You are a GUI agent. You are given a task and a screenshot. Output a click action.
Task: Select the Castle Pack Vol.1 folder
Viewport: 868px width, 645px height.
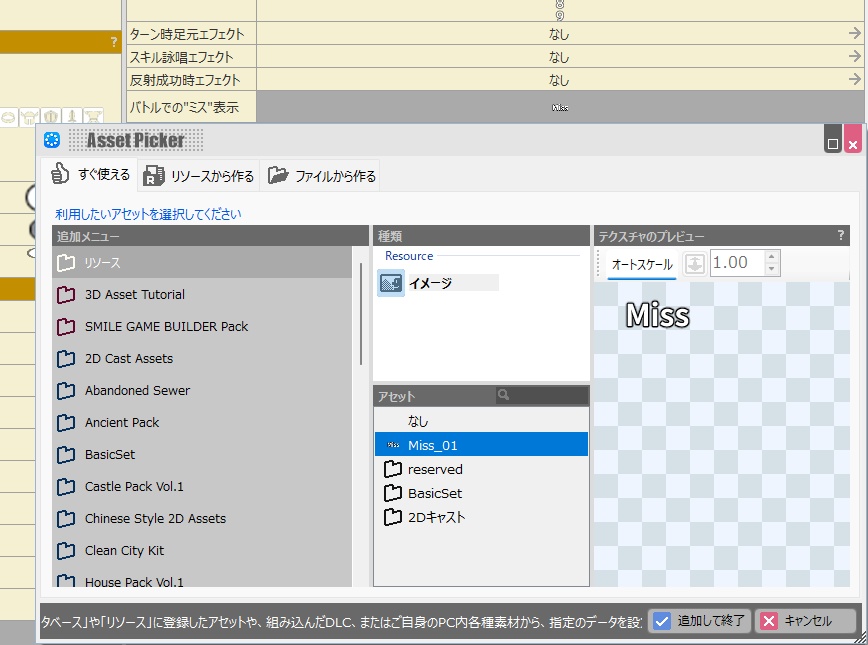click(202, 487)
